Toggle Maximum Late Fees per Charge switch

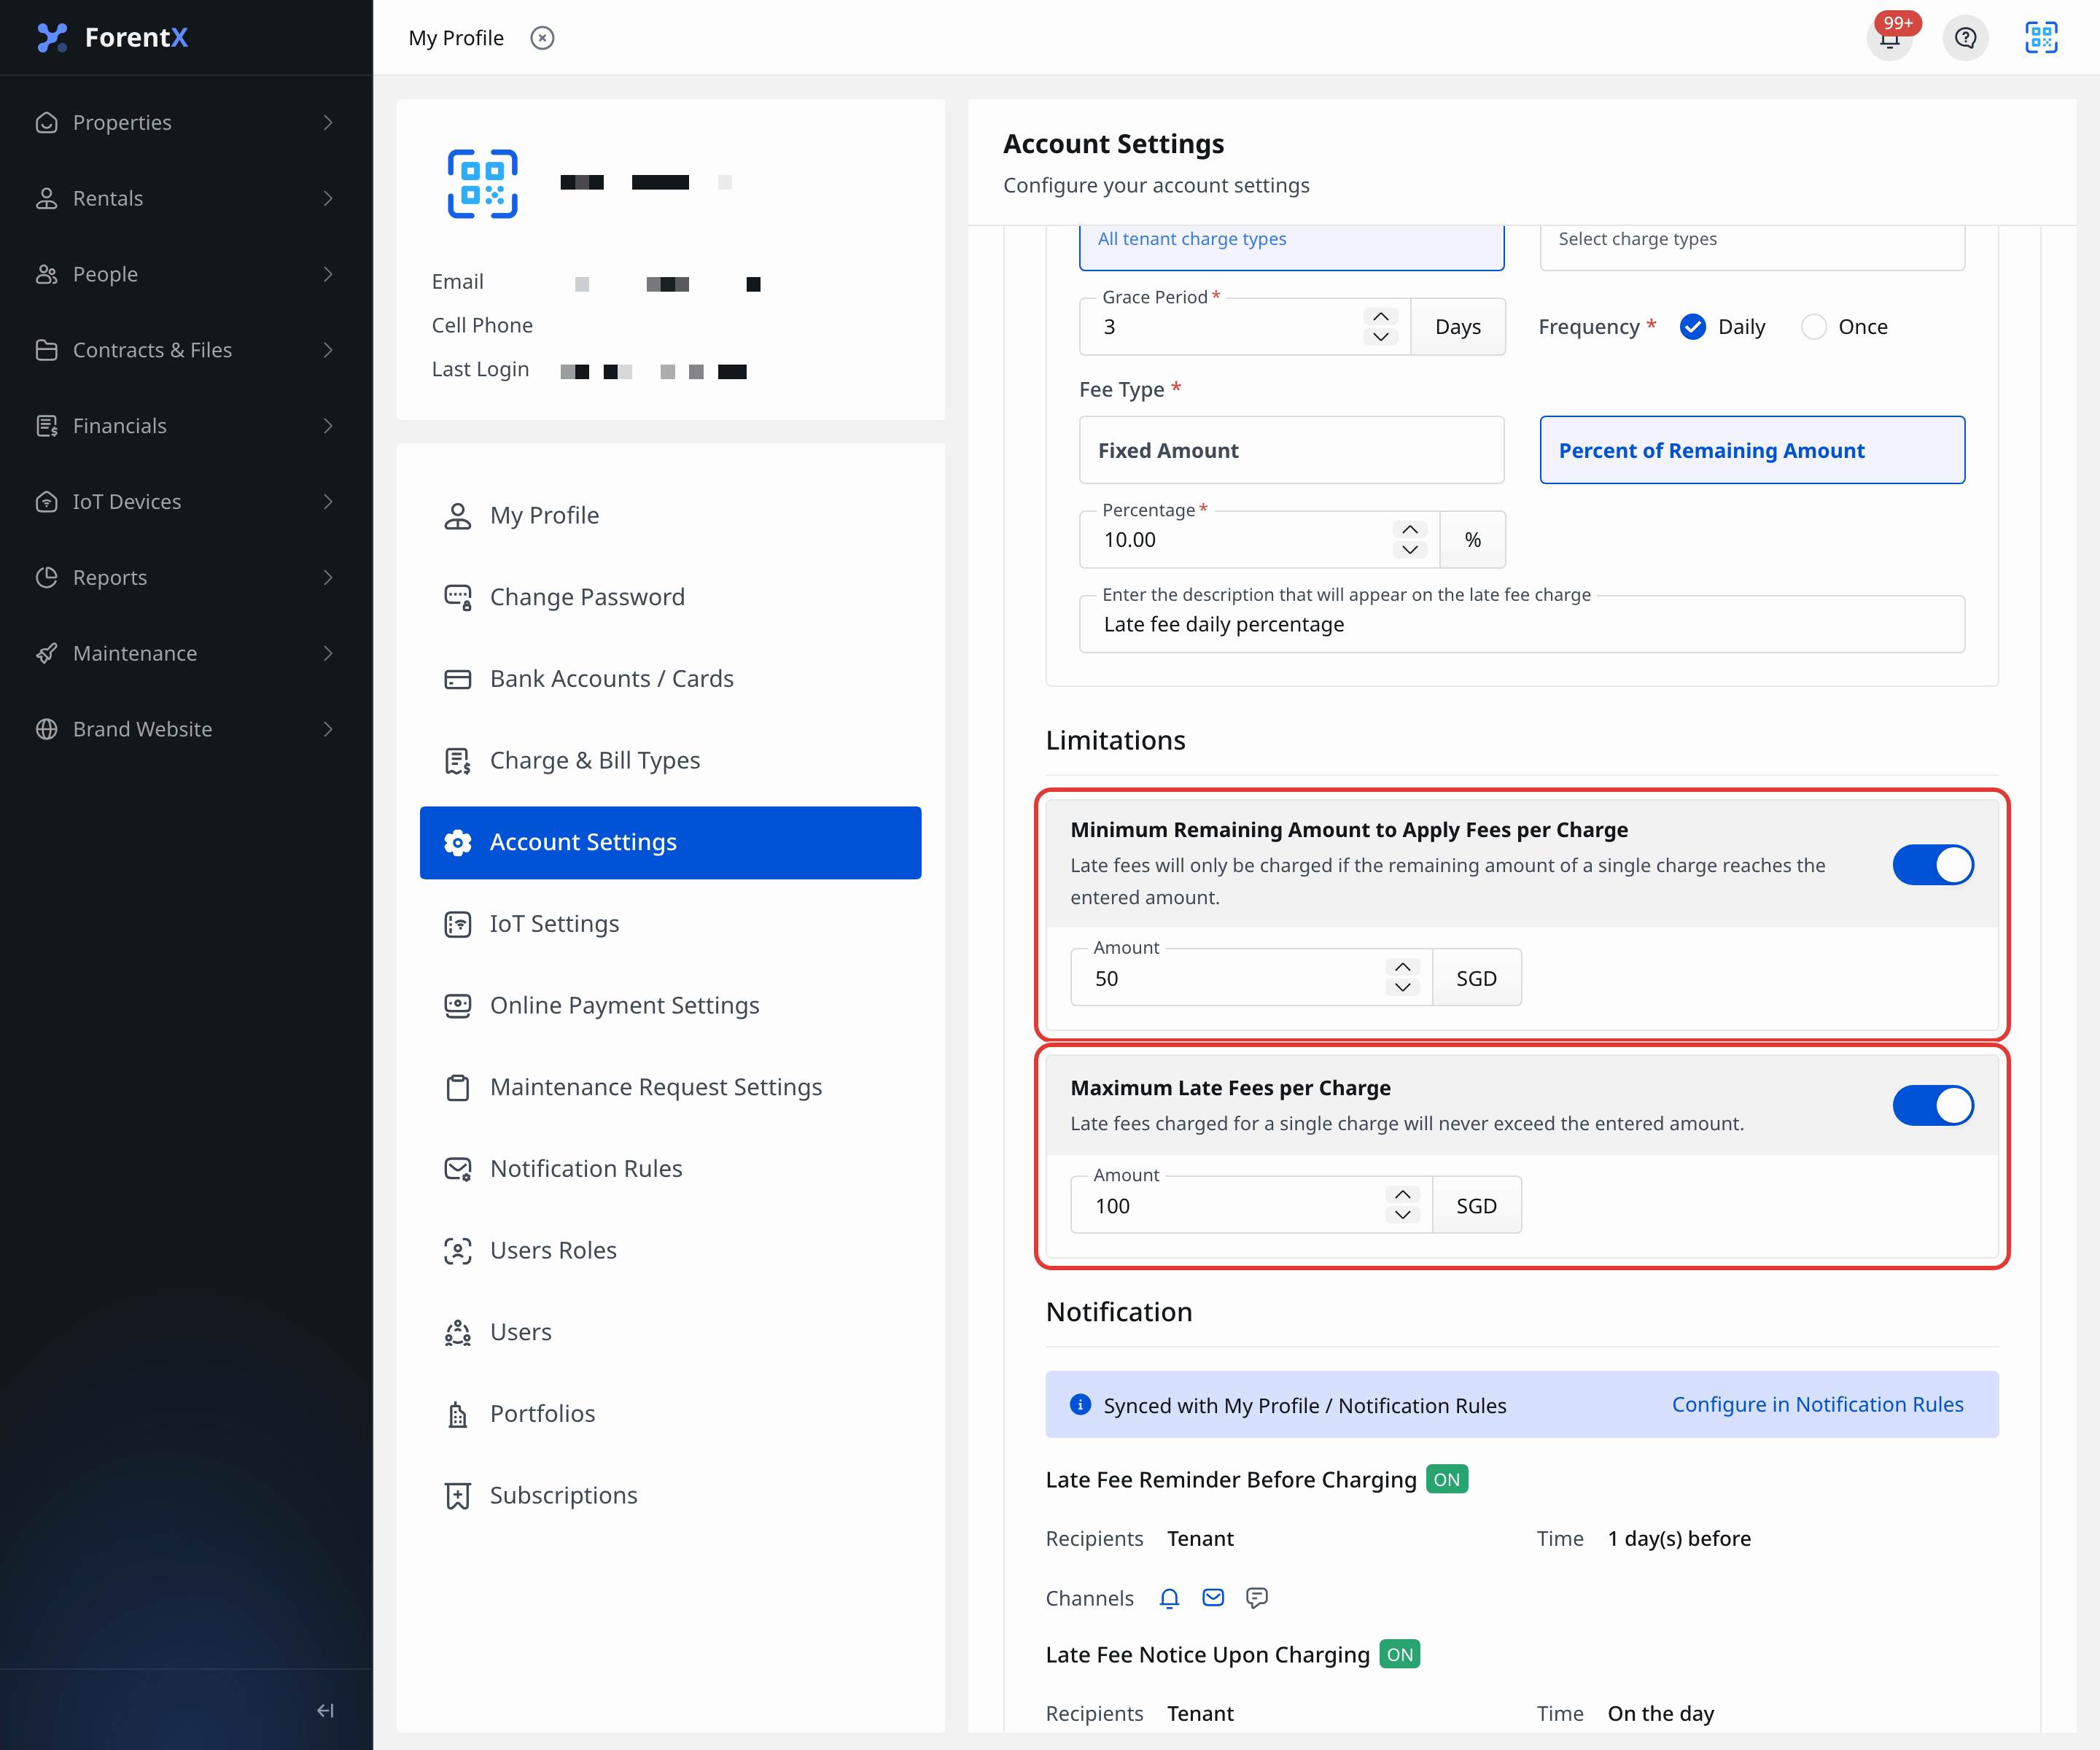[1932, 1105]
